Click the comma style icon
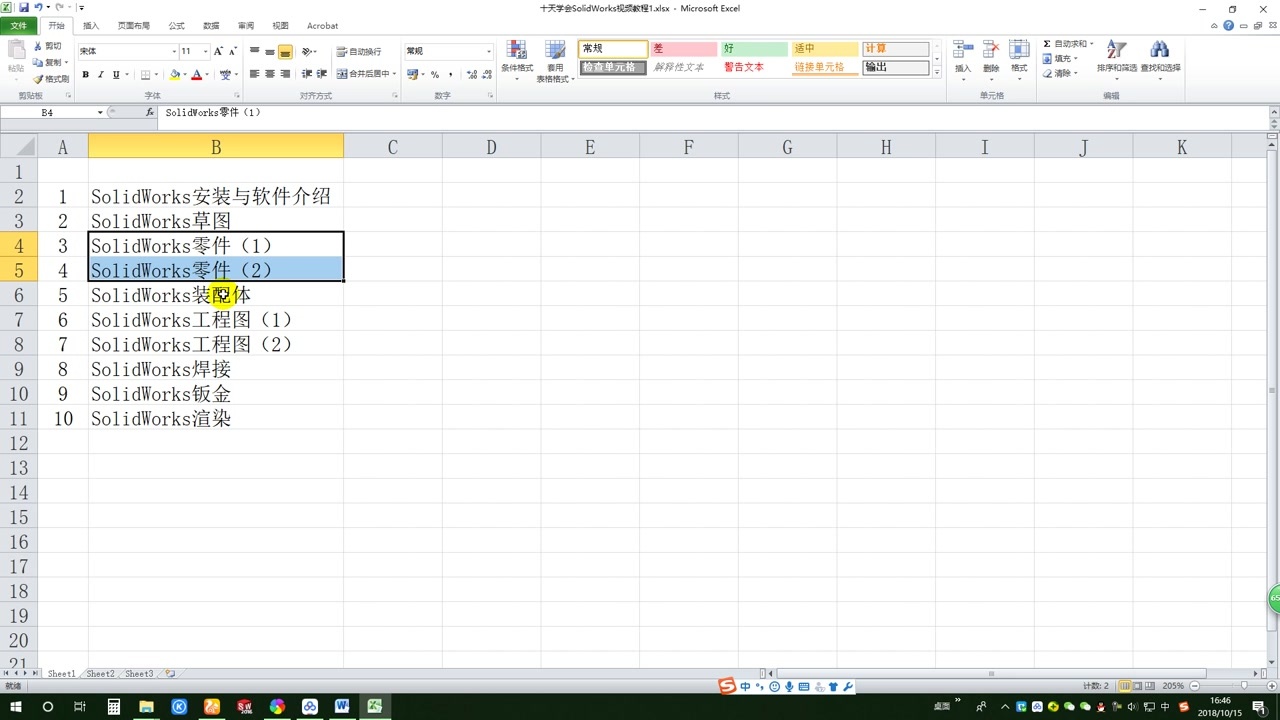Viewport: 1280px width, 720px height. click(x=450, y=75)
